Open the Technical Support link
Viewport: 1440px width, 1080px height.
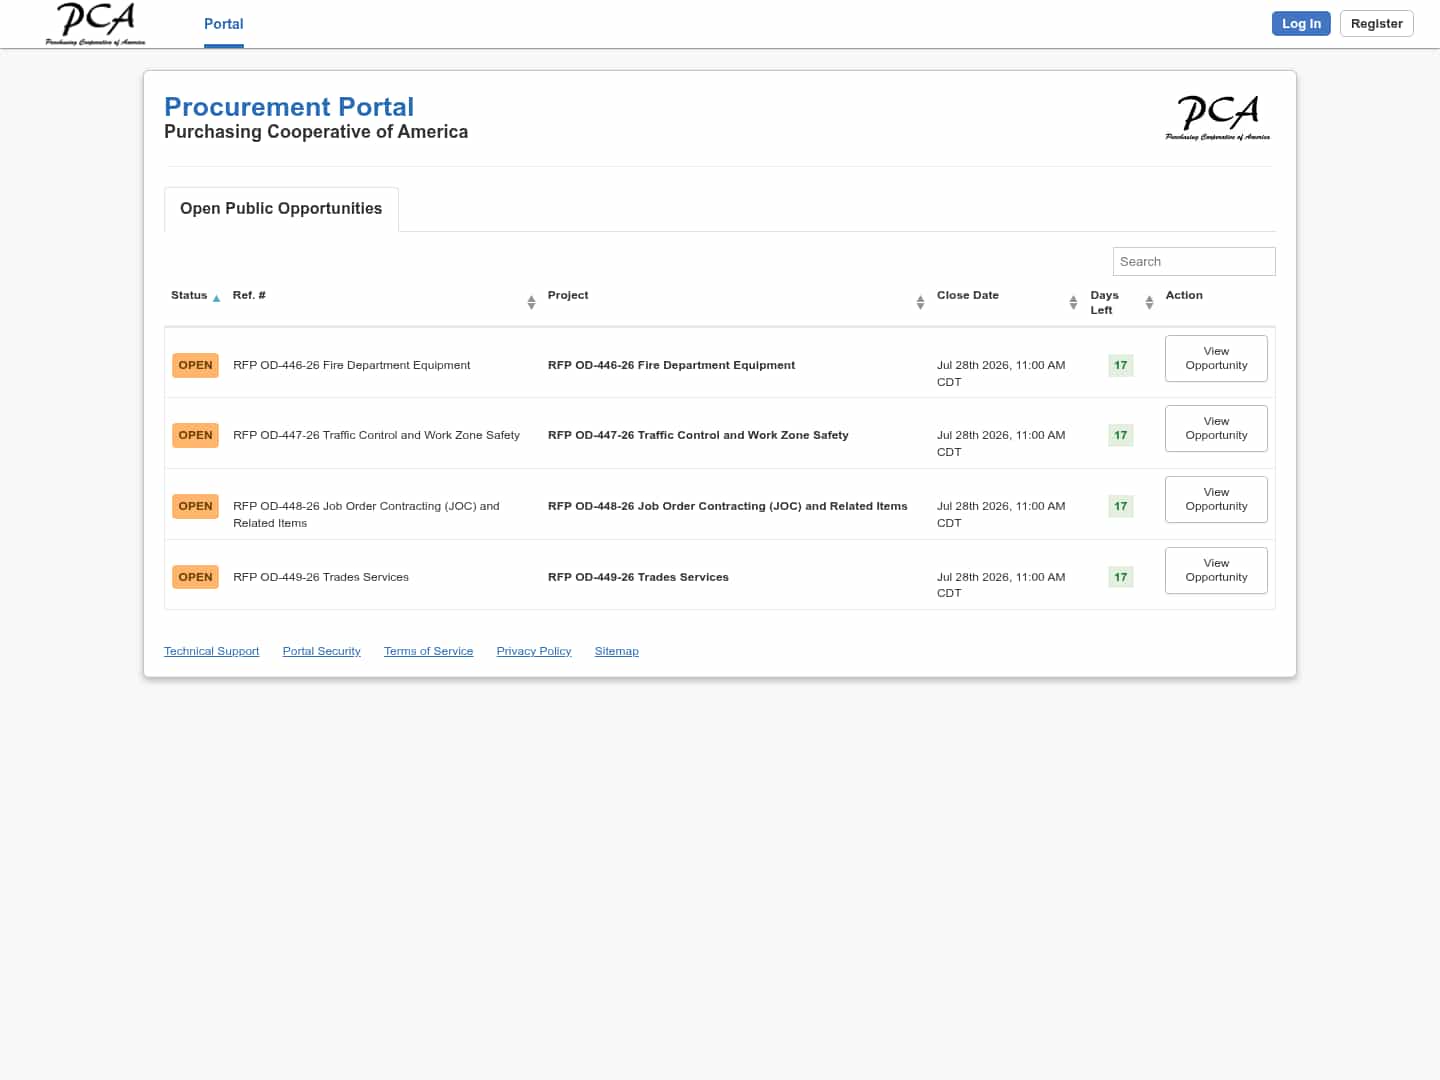click(x=211, y=651)
